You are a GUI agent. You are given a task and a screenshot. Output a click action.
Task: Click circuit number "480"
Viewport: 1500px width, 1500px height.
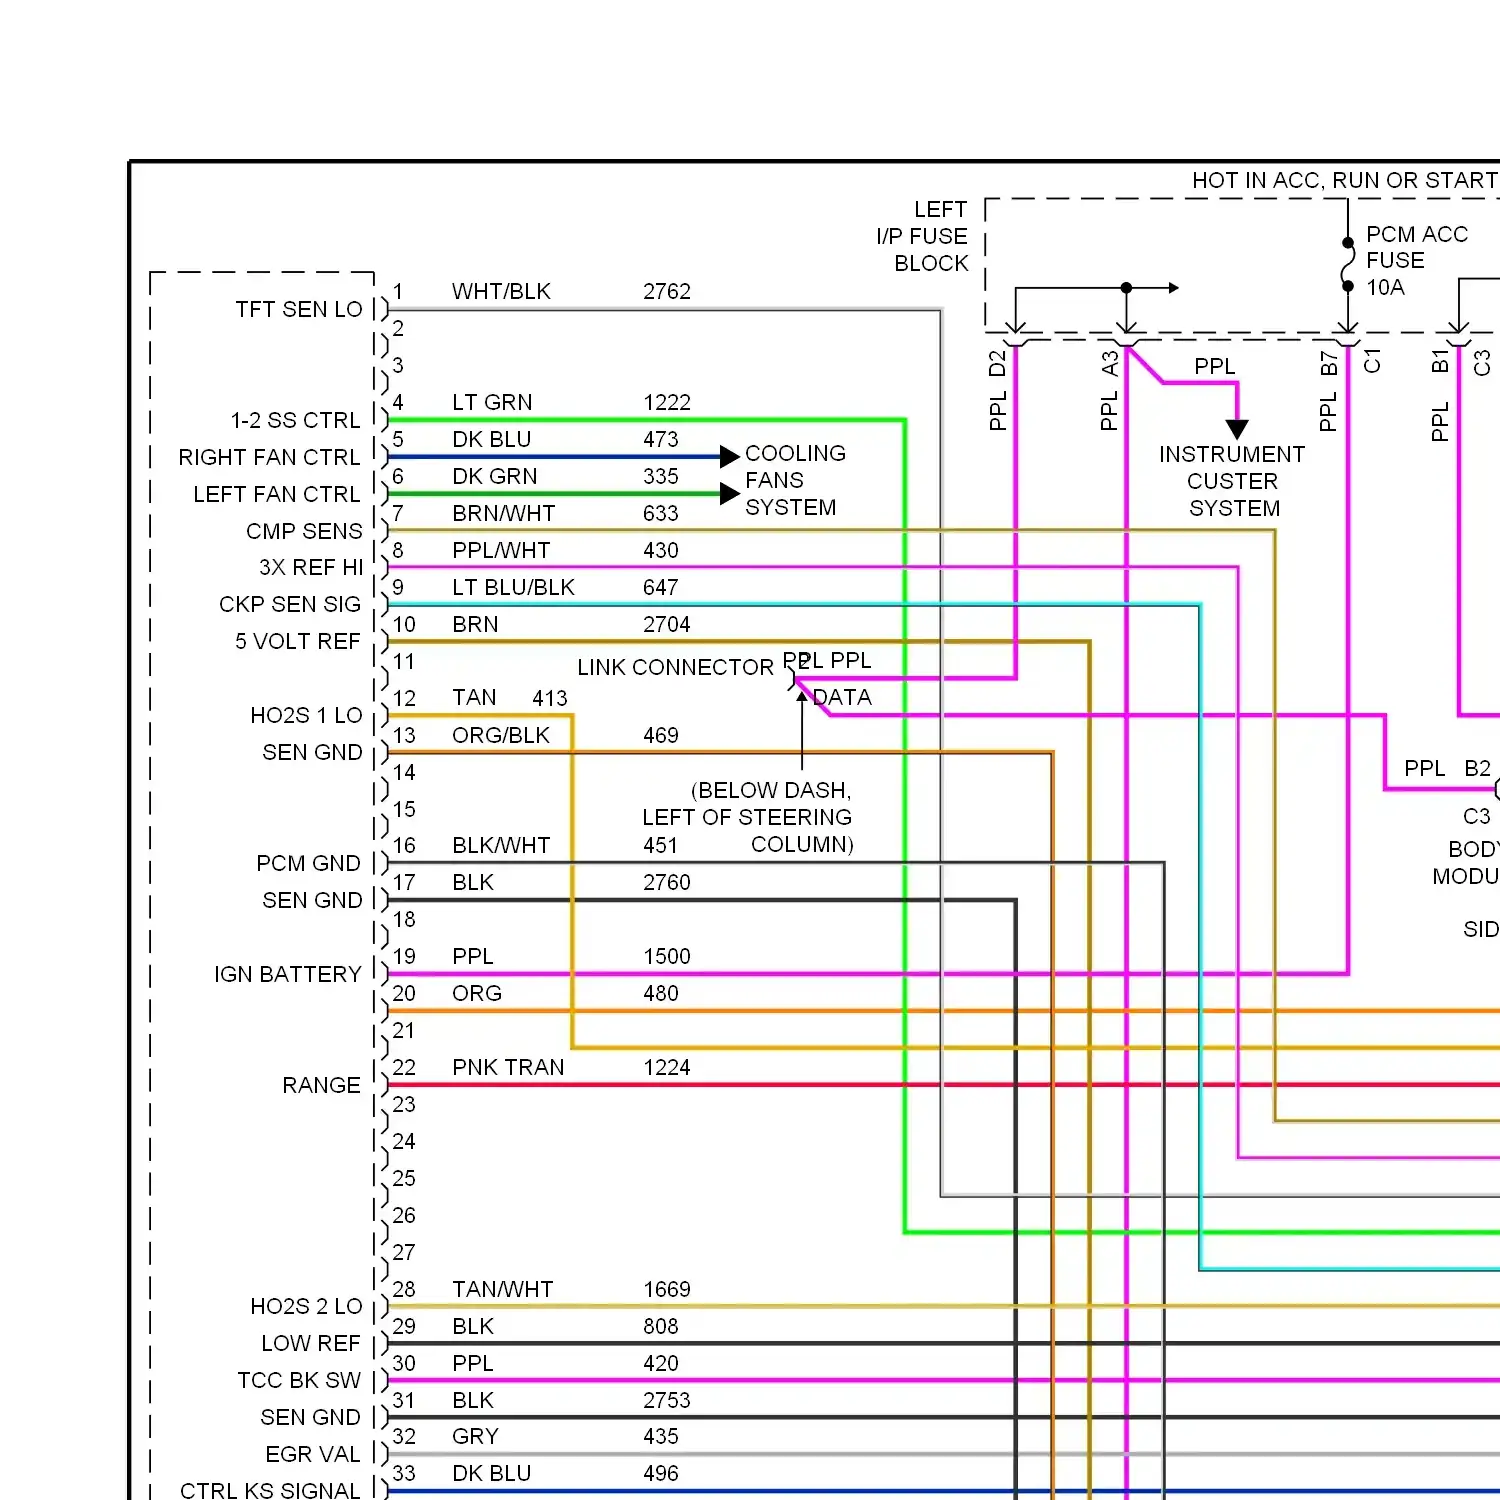[x=661, y=993]
